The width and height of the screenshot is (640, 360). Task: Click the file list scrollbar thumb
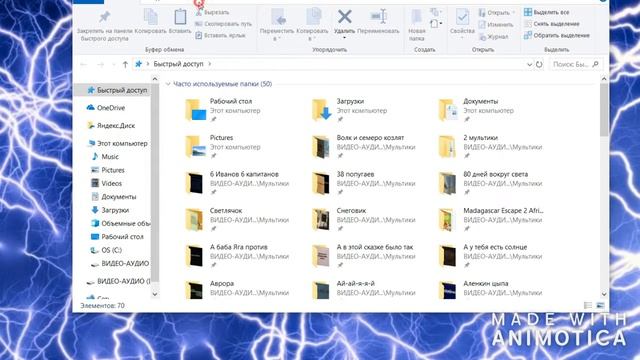604,109
